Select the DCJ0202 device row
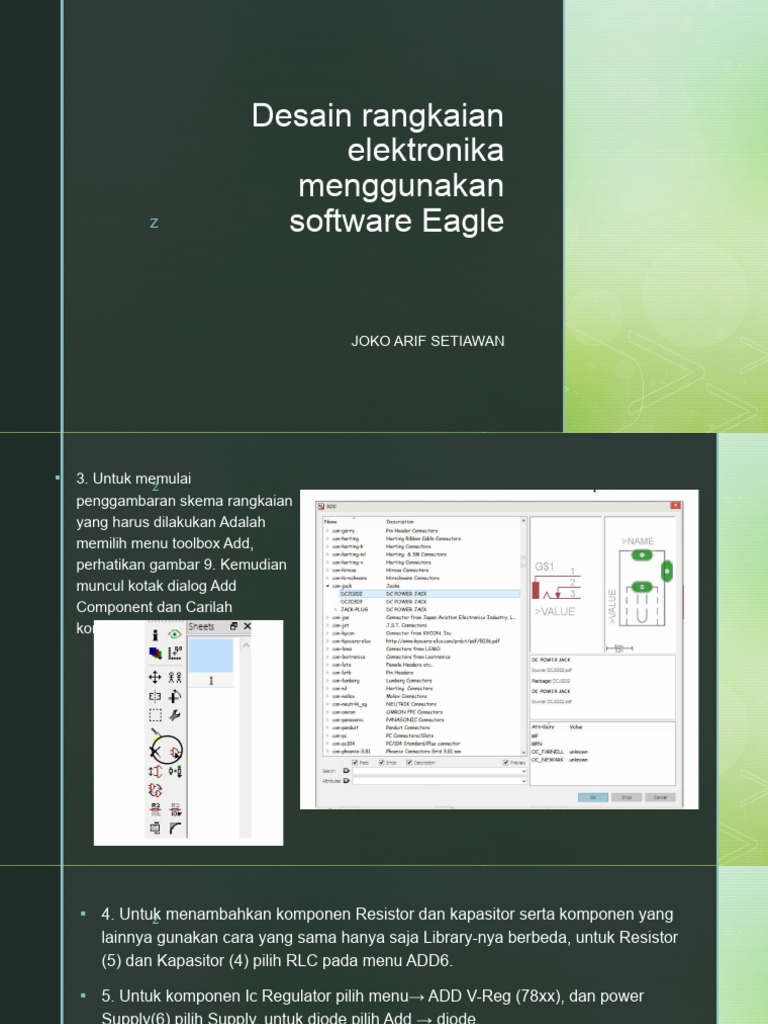Image resolution: width=768 pixels, height=1024 pixels. pos(430,594)
